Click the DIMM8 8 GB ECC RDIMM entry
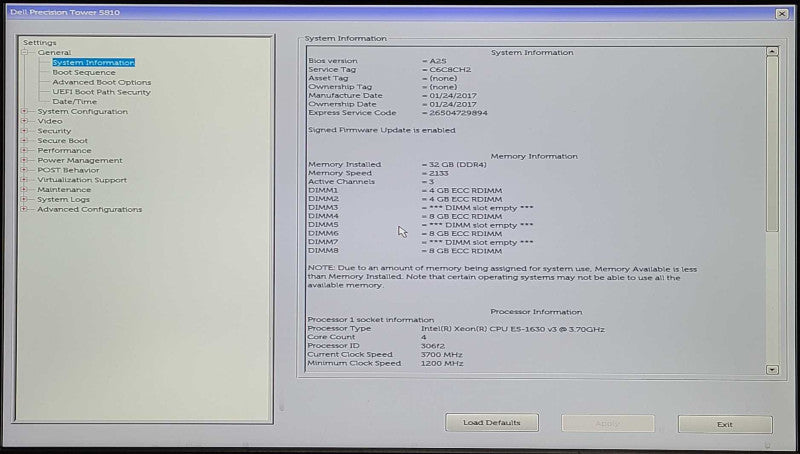800x454 pixels. (x=465, y=250)
